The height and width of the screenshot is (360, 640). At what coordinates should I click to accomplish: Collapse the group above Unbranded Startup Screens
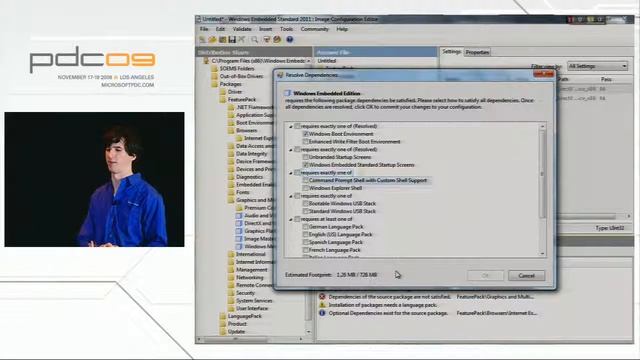pos(291,150)
